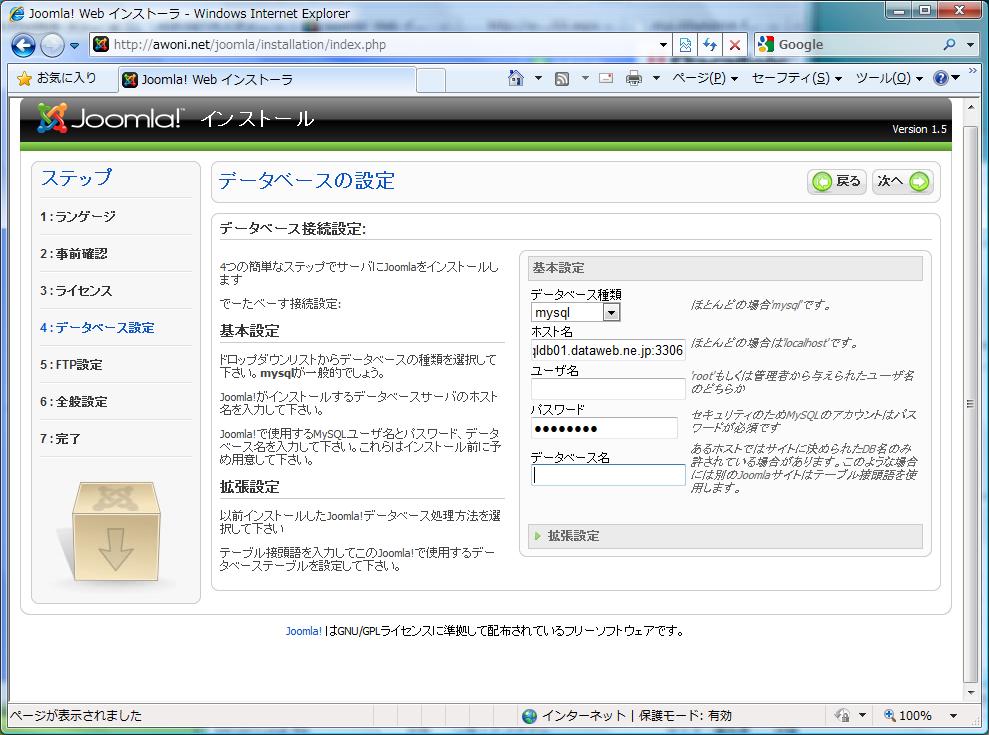
Task: Open the Joomla! link in footer
Action: 303,631
